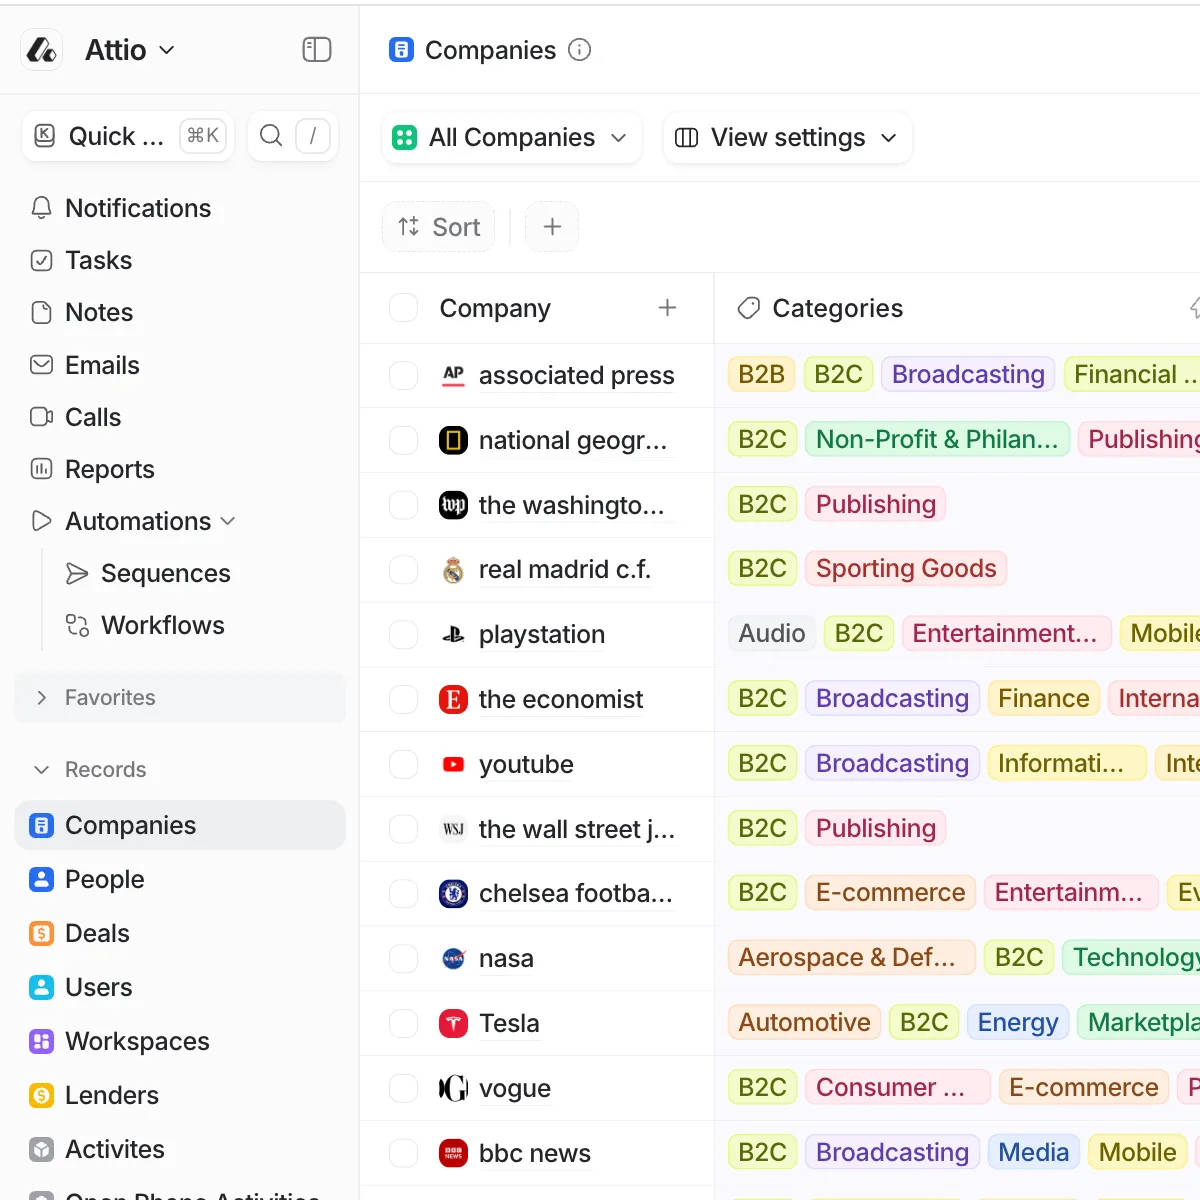Image resolution: width=1200 pixels, height=1200 pixels.
Task: Click the Users record icon
Action: coord(41,987)
